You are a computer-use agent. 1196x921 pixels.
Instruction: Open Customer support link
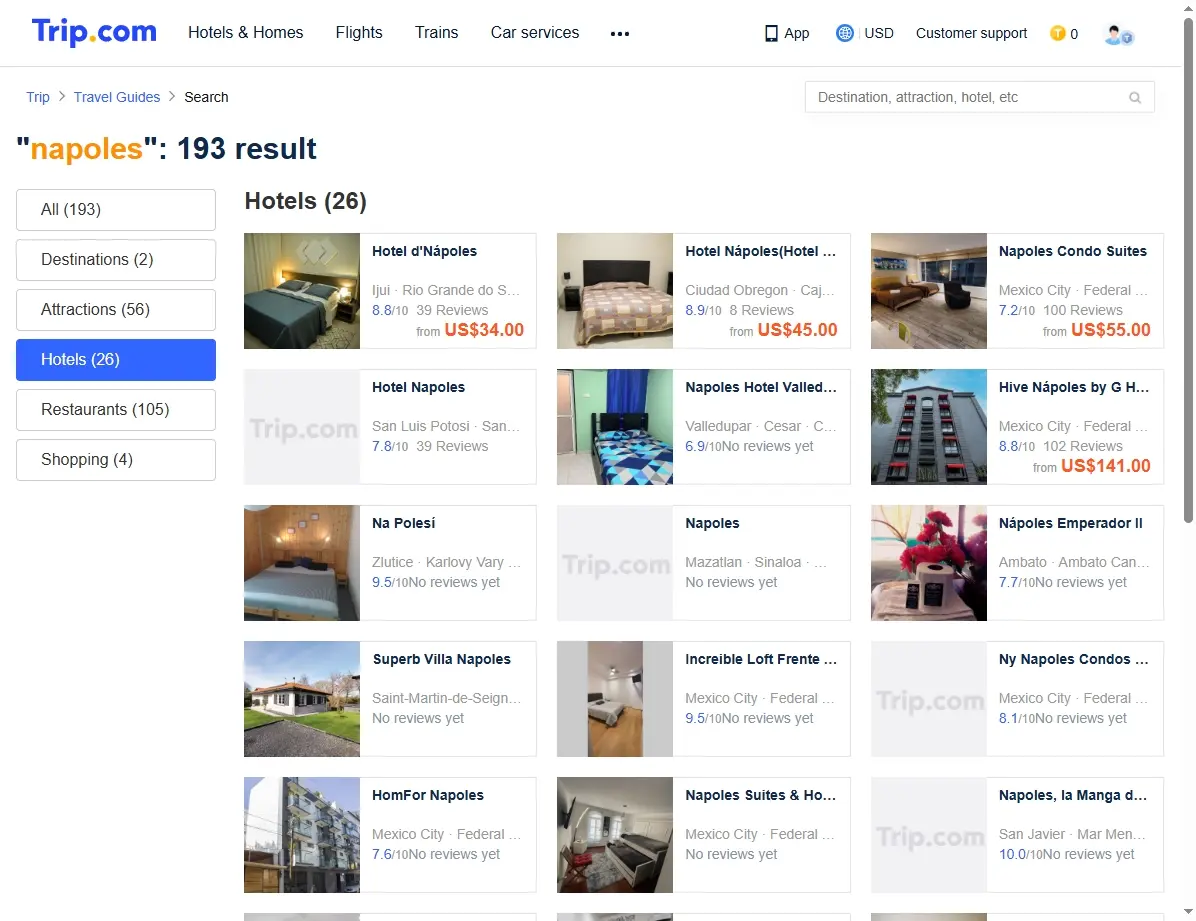[971, 33]
